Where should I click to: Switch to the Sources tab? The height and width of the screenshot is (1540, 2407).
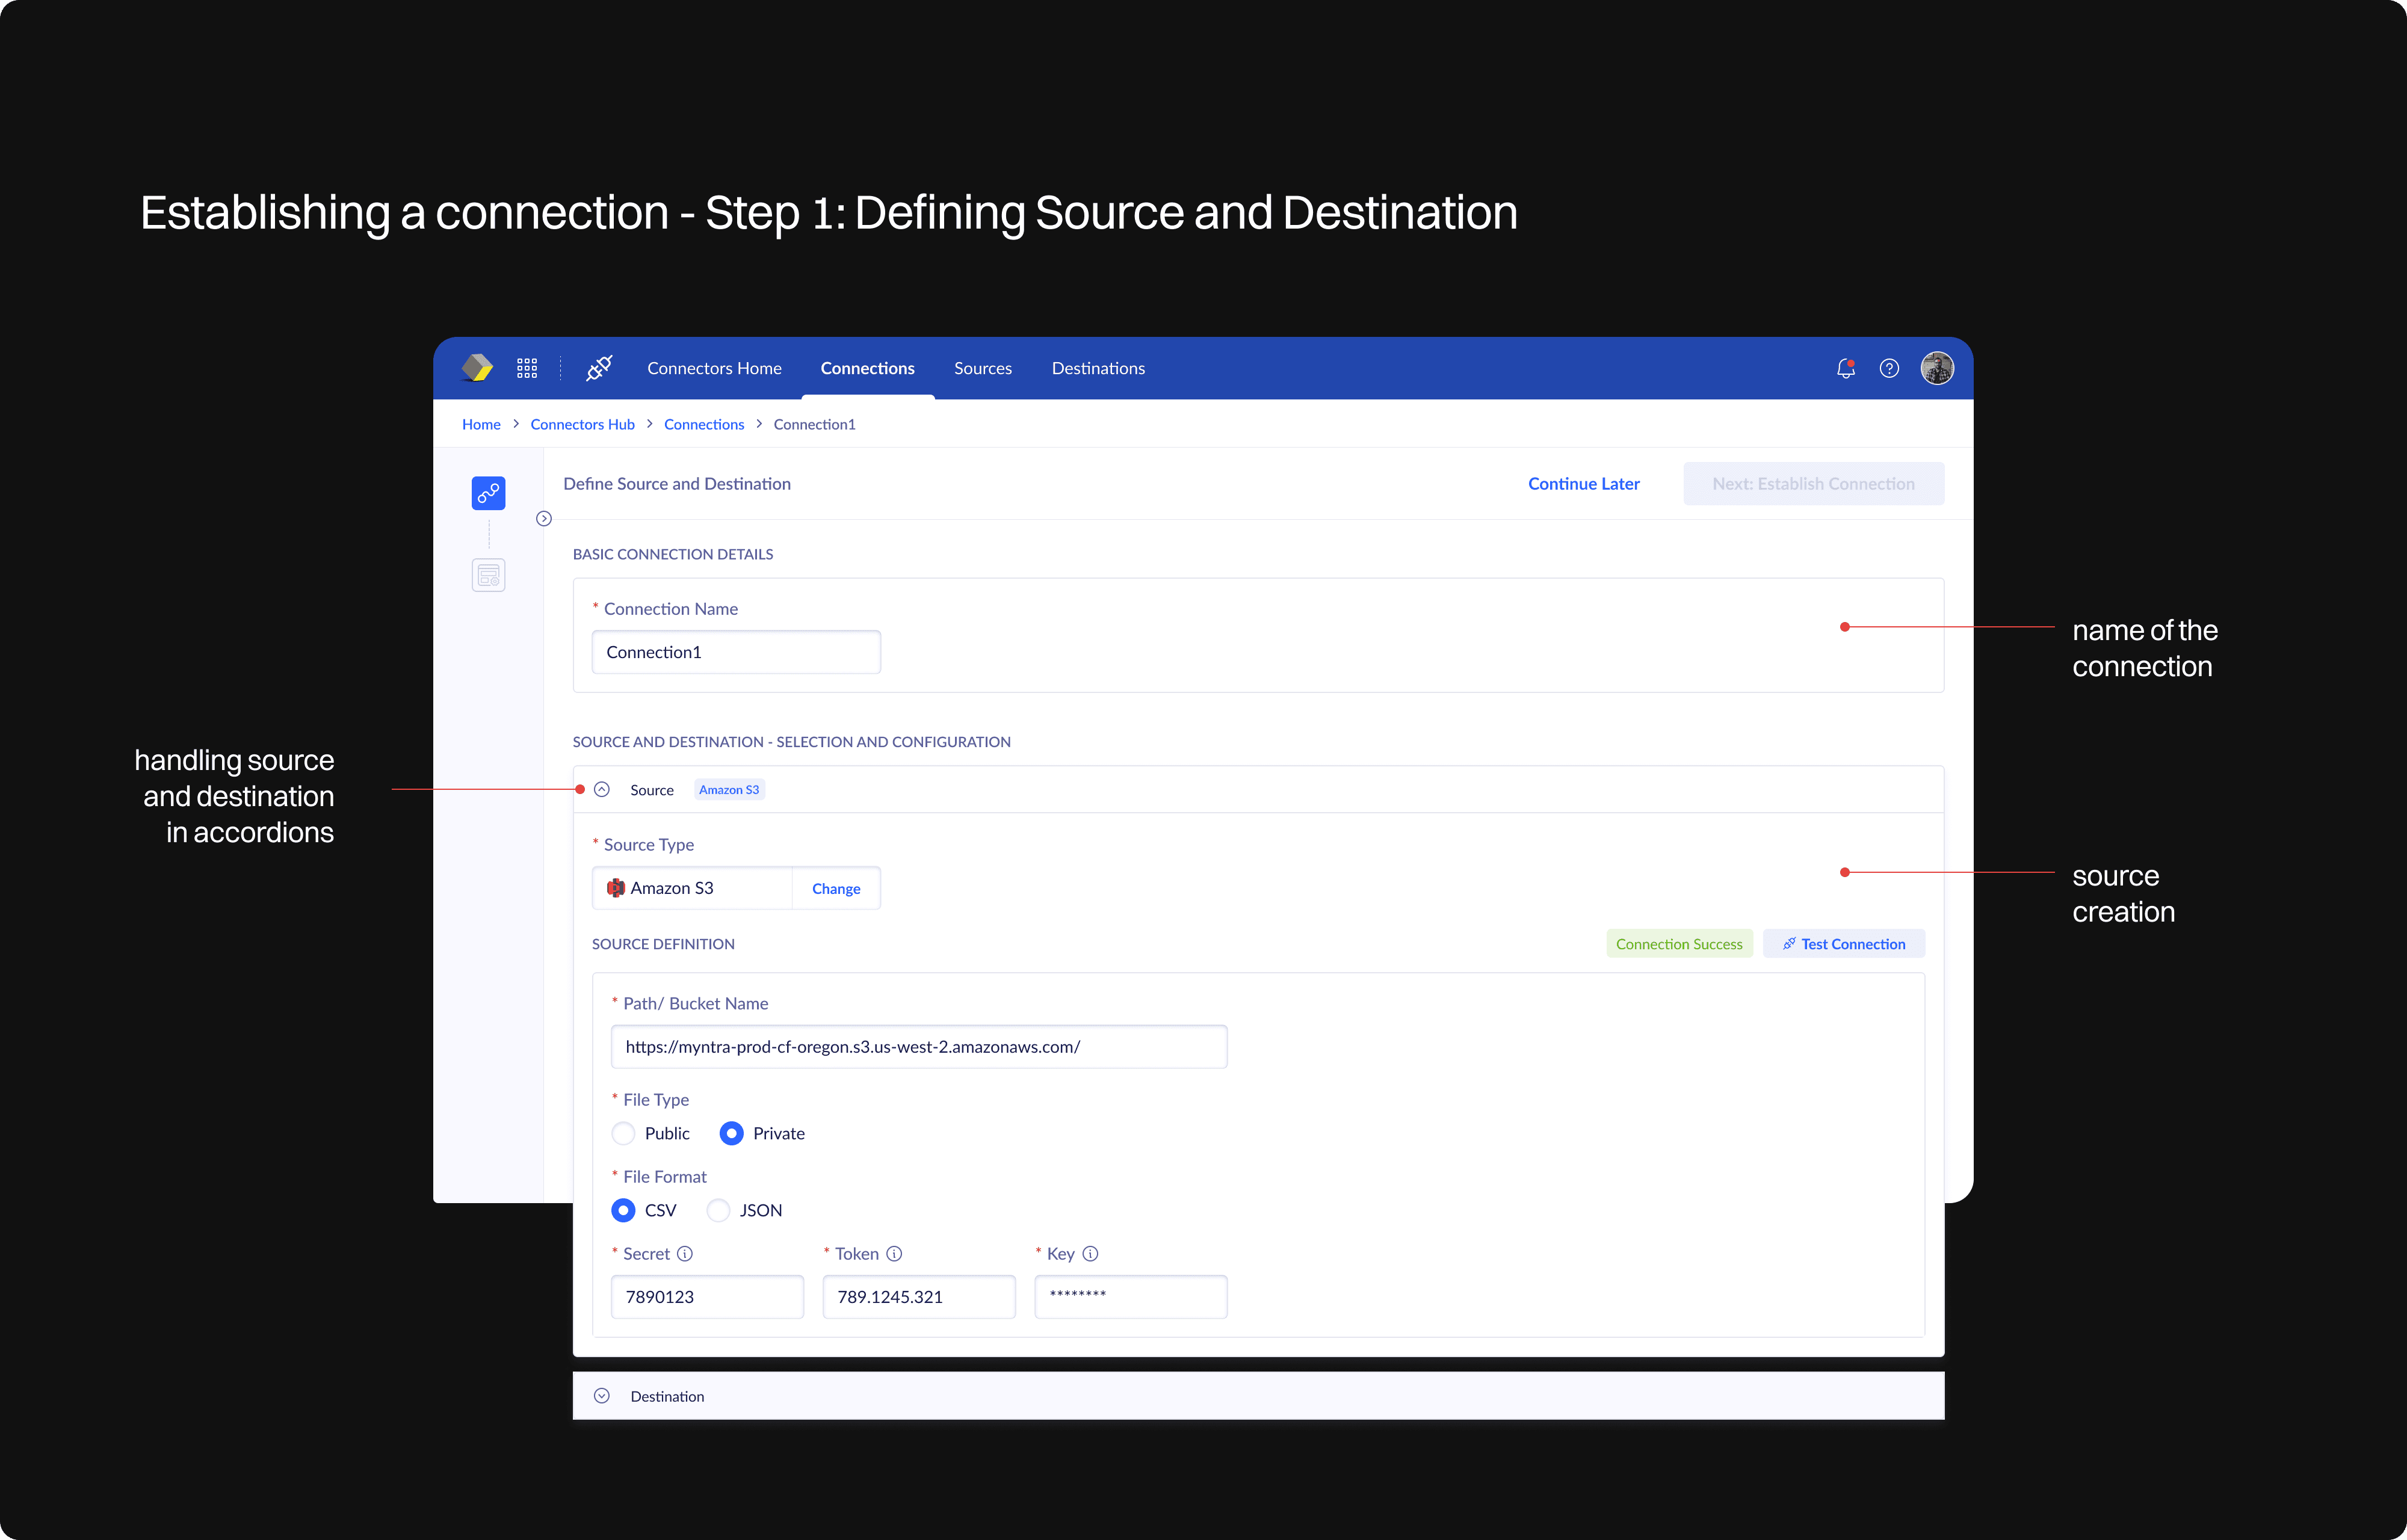[x=982, y=368]
